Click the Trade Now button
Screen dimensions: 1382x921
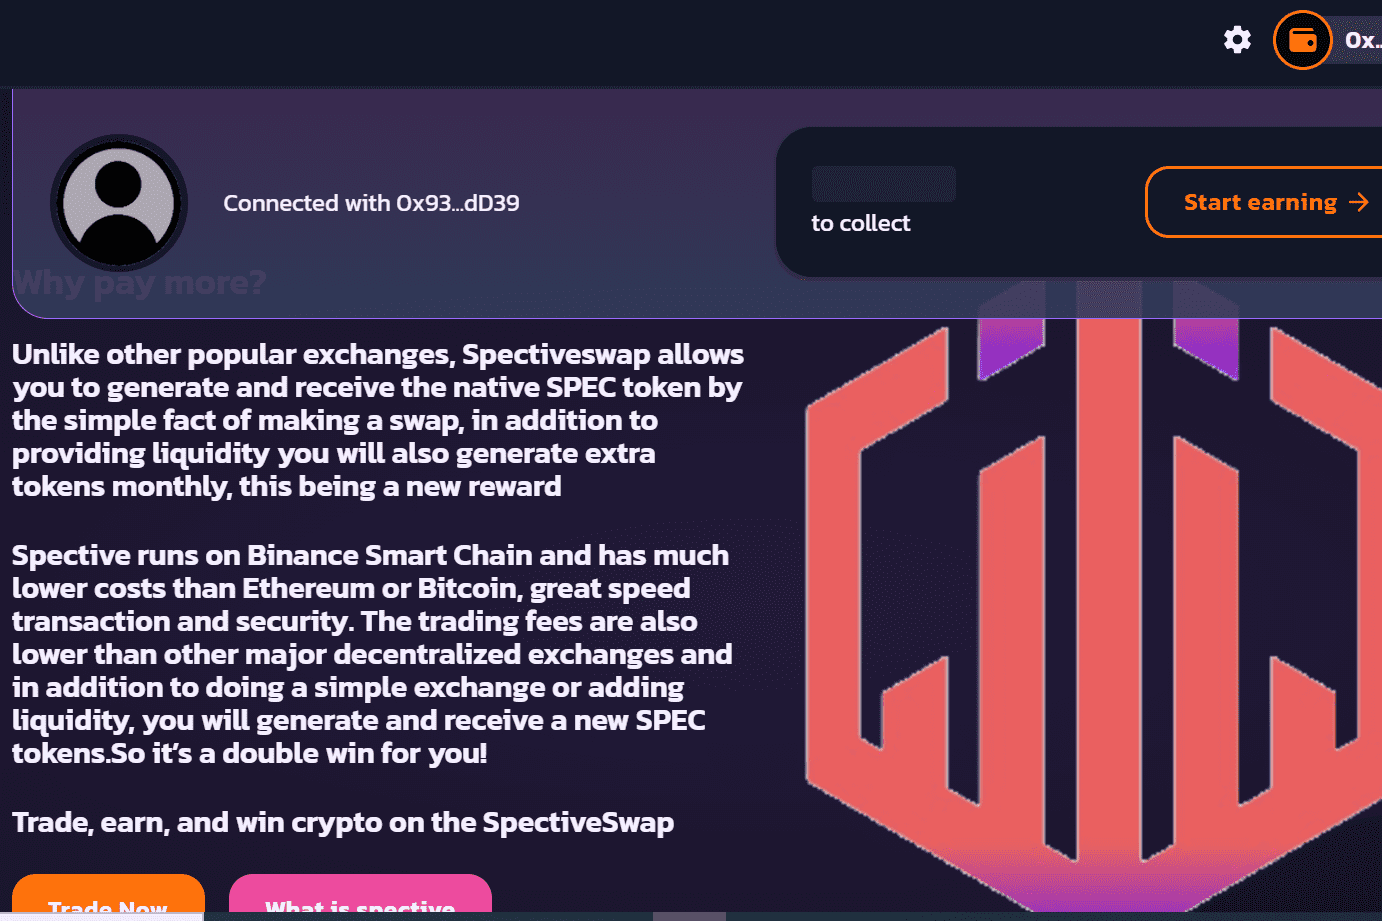click(108, 903)
